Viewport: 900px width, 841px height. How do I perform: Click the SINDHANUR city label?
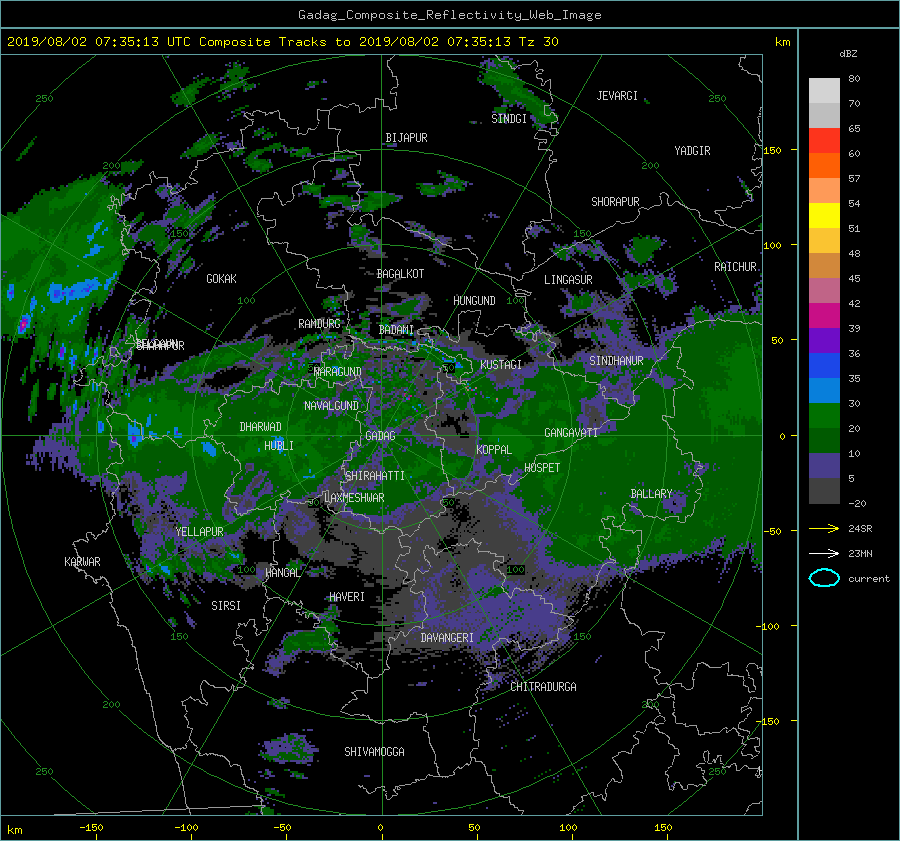(616, 361)
